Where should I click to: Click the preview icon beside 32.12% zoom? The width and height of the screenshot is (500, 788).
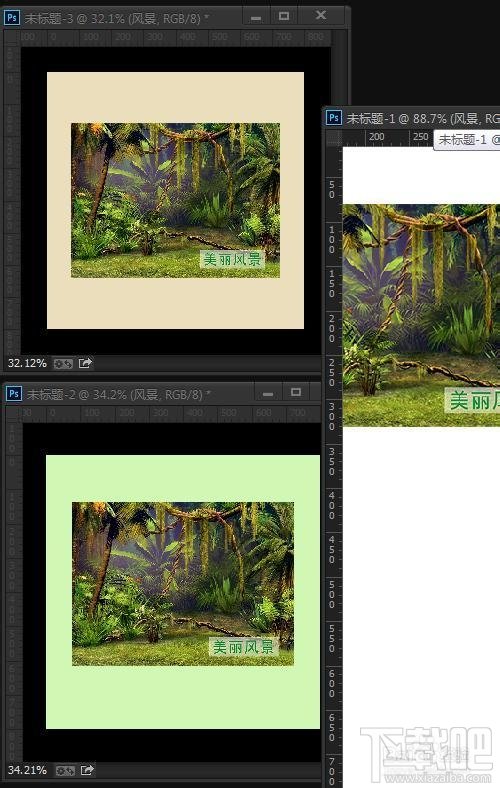(x=63, y=363)
